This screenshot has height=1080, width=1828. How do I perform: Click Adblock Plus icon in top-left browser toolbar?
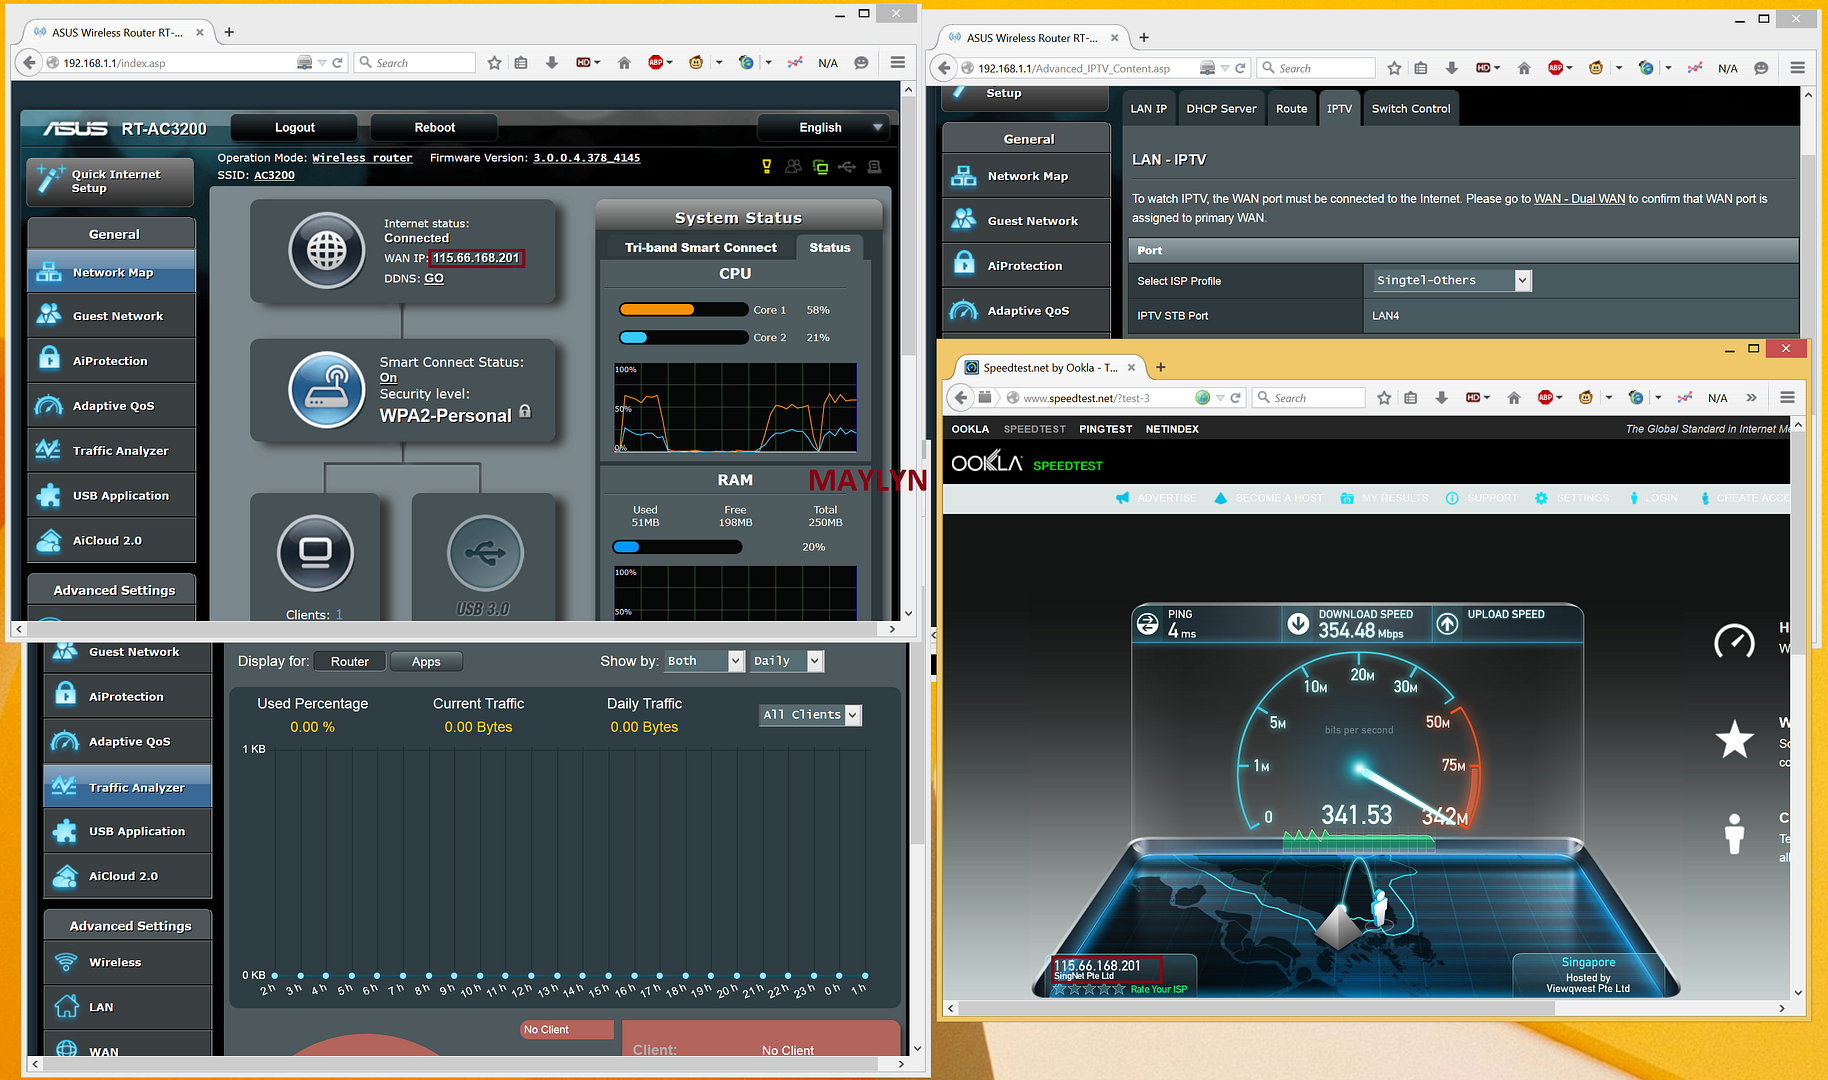pos(656,62)
